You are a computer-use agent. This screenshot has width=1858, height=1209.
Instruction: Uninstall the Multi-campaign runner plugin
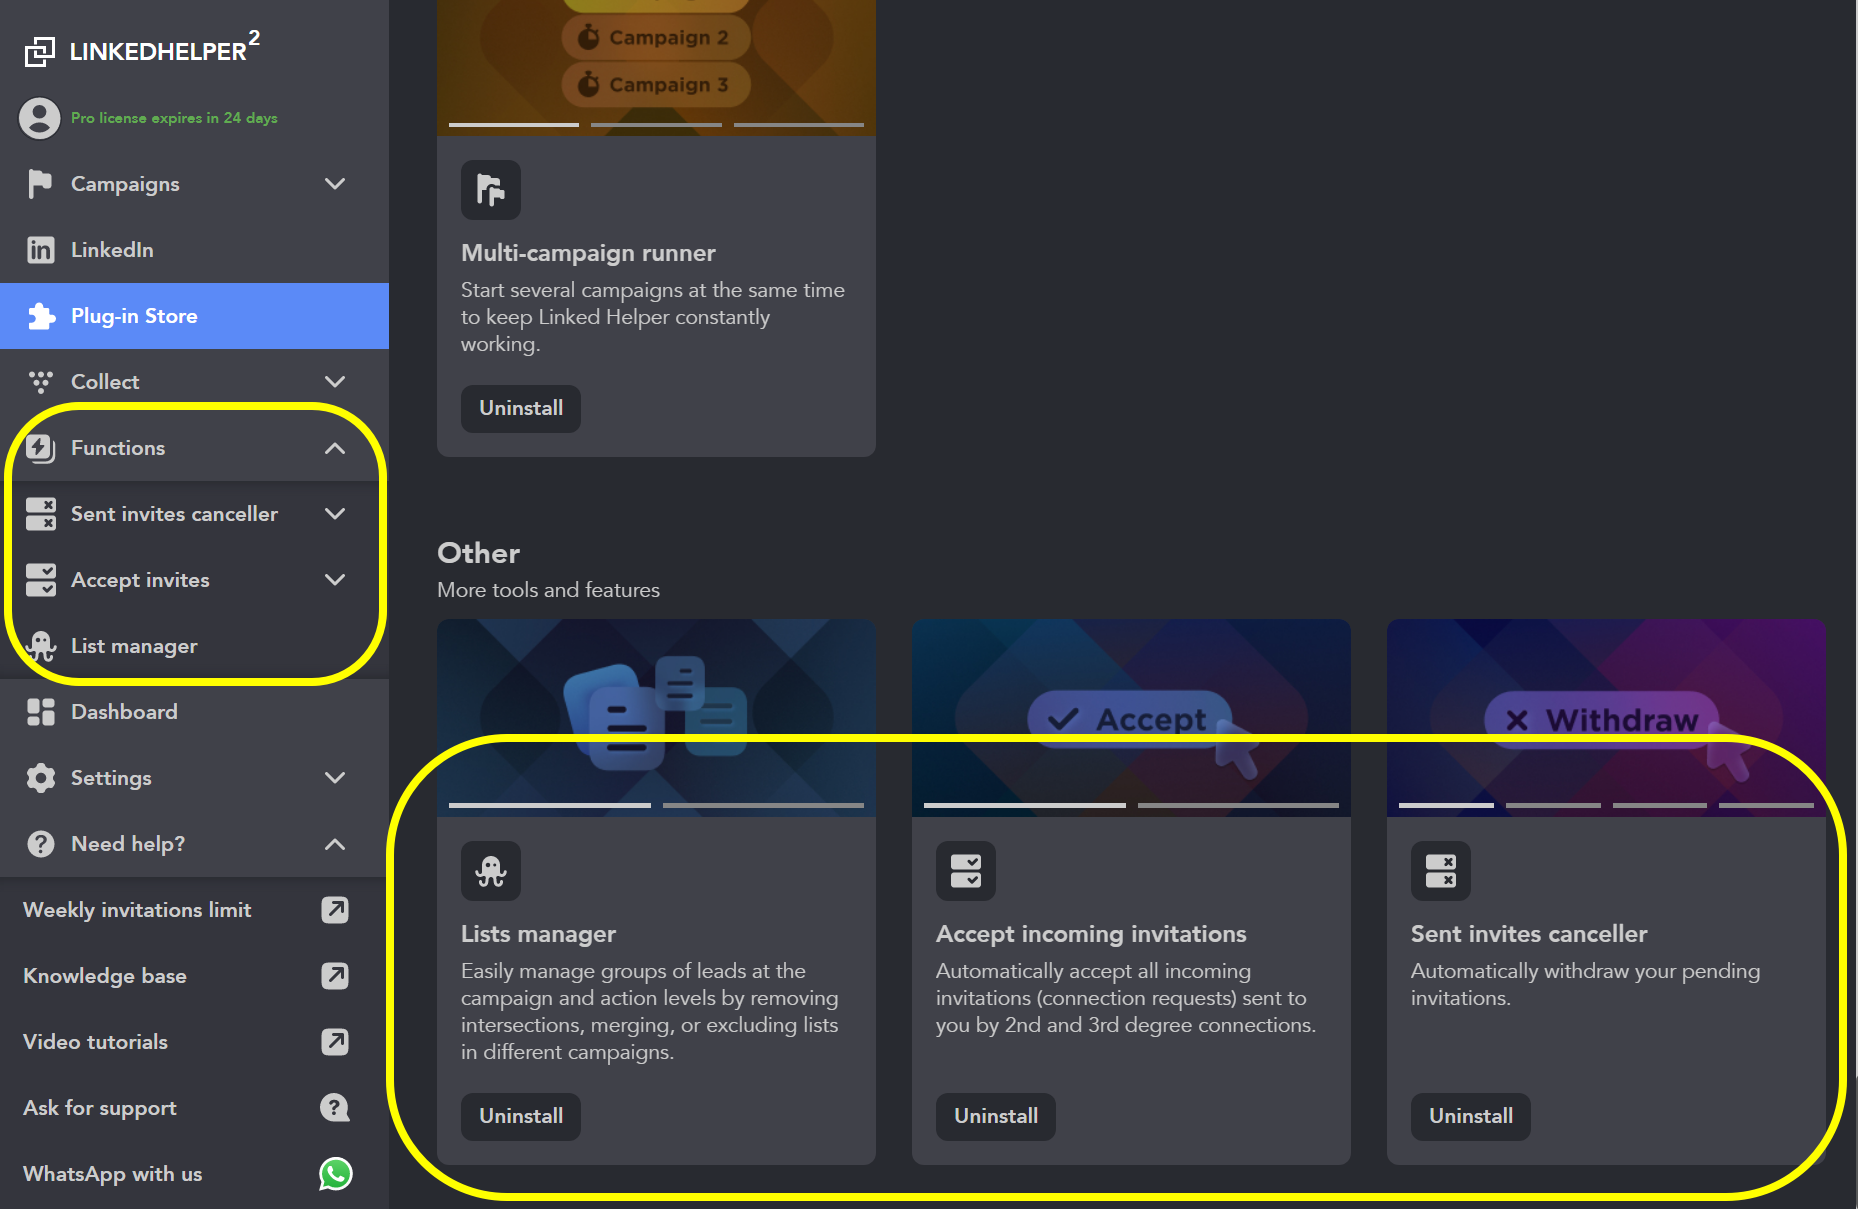click(x=521, y=409)
